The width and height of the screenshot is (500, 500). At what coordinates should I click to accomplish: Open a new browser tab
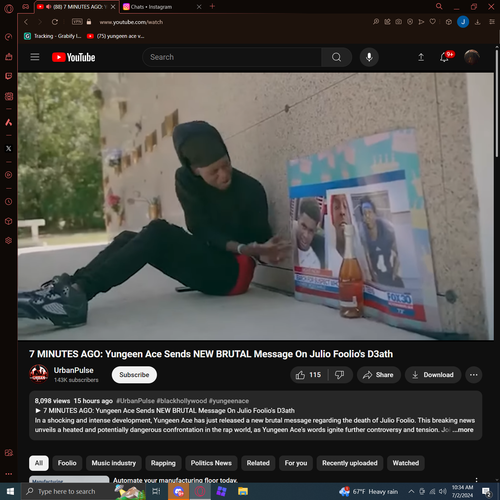(212, 6)
